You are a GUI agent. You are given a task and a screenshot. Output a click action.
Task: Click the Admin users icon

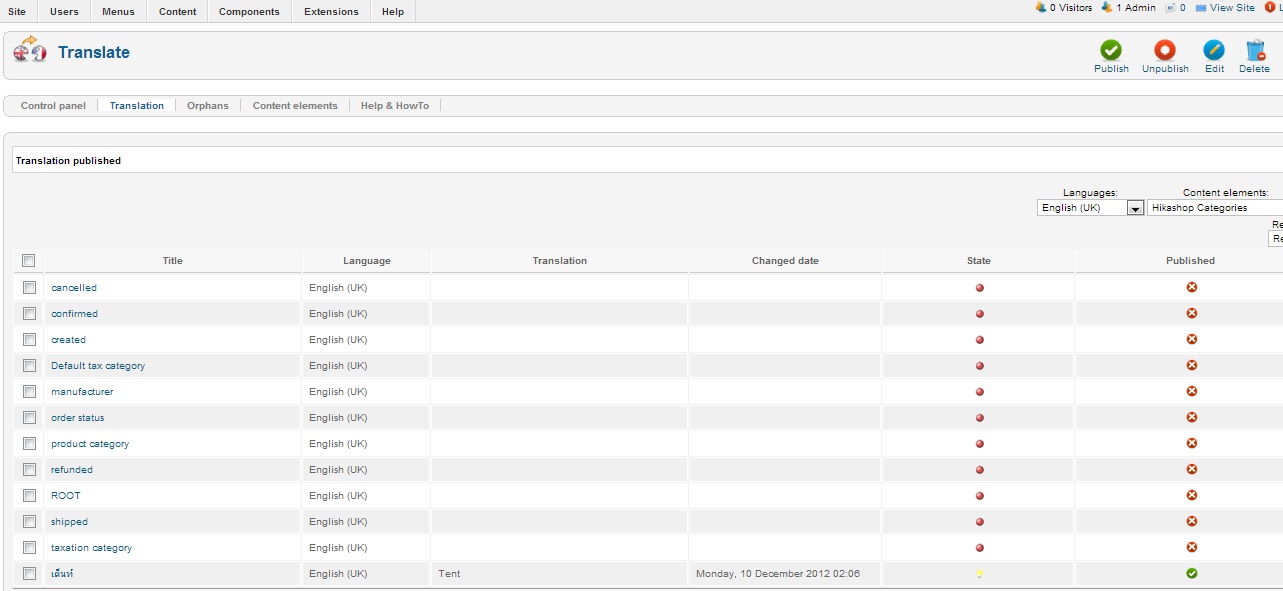pyautogui.click(x=1106, y=7)
